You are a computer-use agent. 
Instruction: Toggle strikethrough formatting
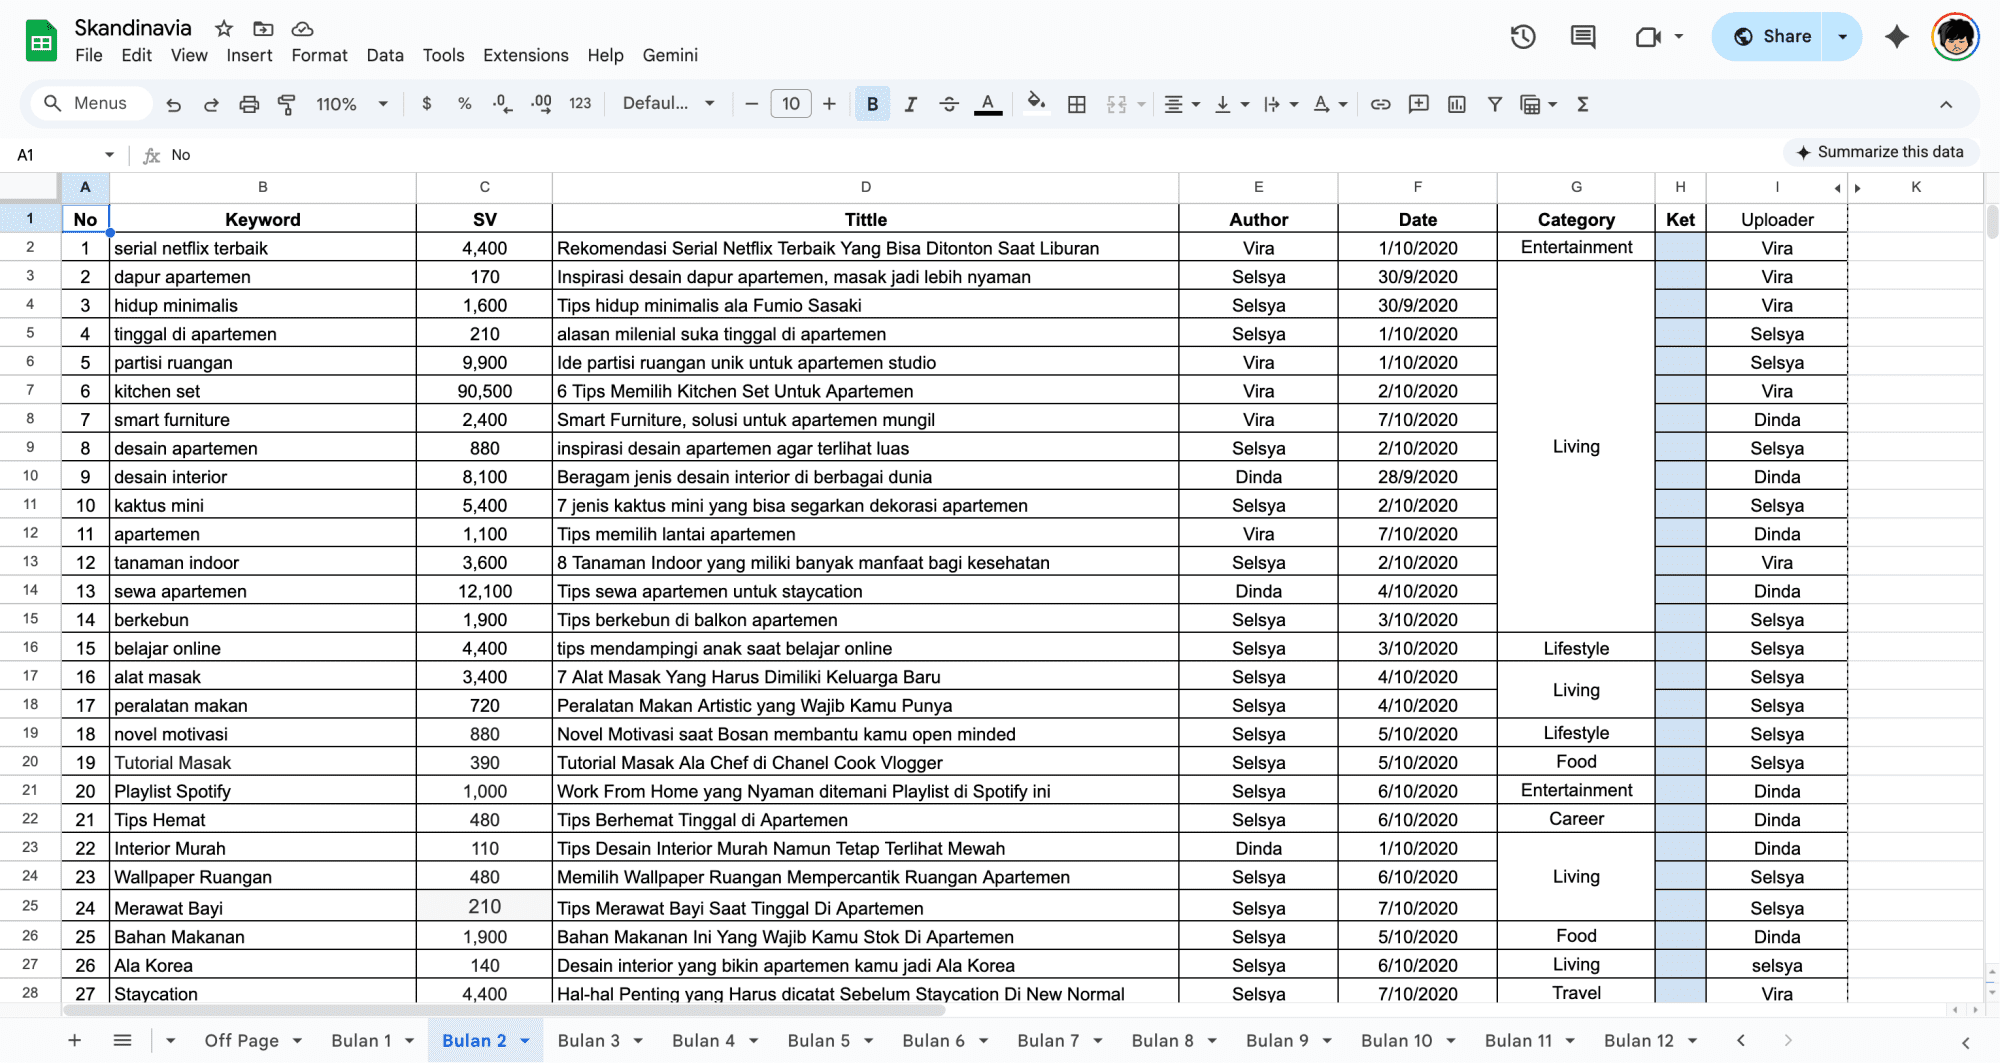pyautogui.click(x=949, y=104)
